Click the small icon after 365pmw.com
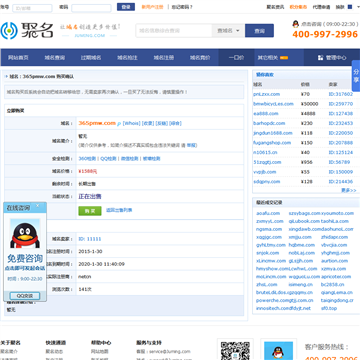 coord(119,124)
